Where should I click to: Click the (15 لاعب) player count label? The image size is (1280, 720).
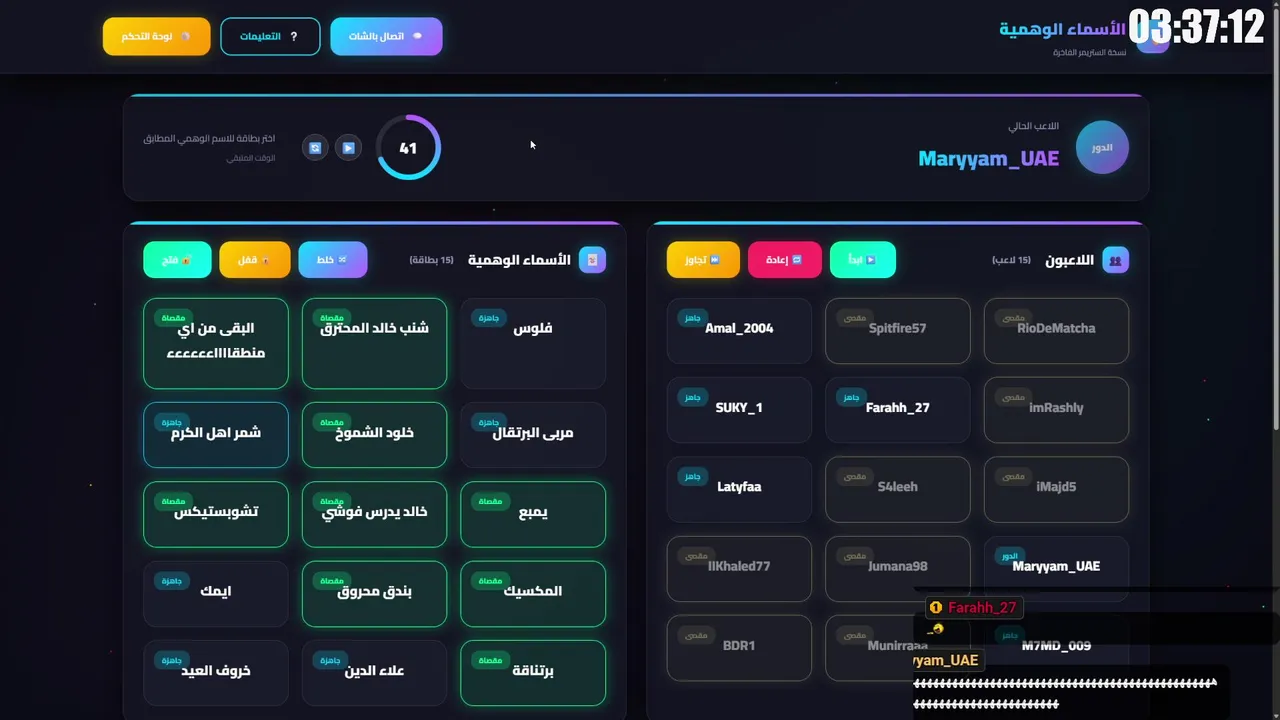pos(1011,260)
